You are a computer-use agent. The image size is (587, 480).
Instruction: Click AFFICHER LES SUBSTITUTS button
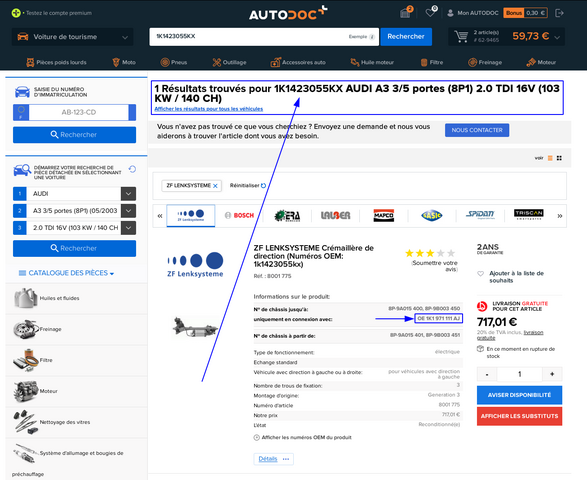[x=519, y=416]
